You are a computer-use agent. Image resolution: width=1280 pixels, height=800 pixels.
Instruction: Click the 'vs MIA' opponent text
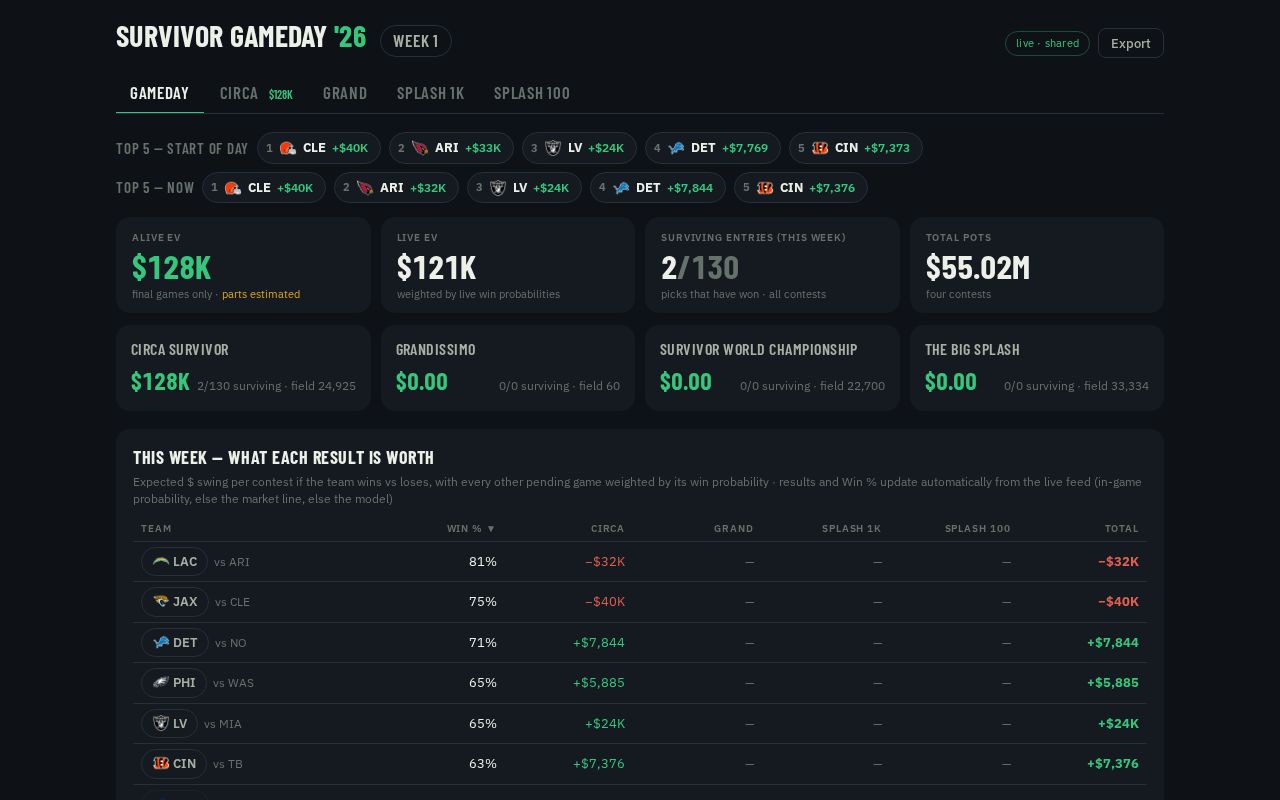223,724
